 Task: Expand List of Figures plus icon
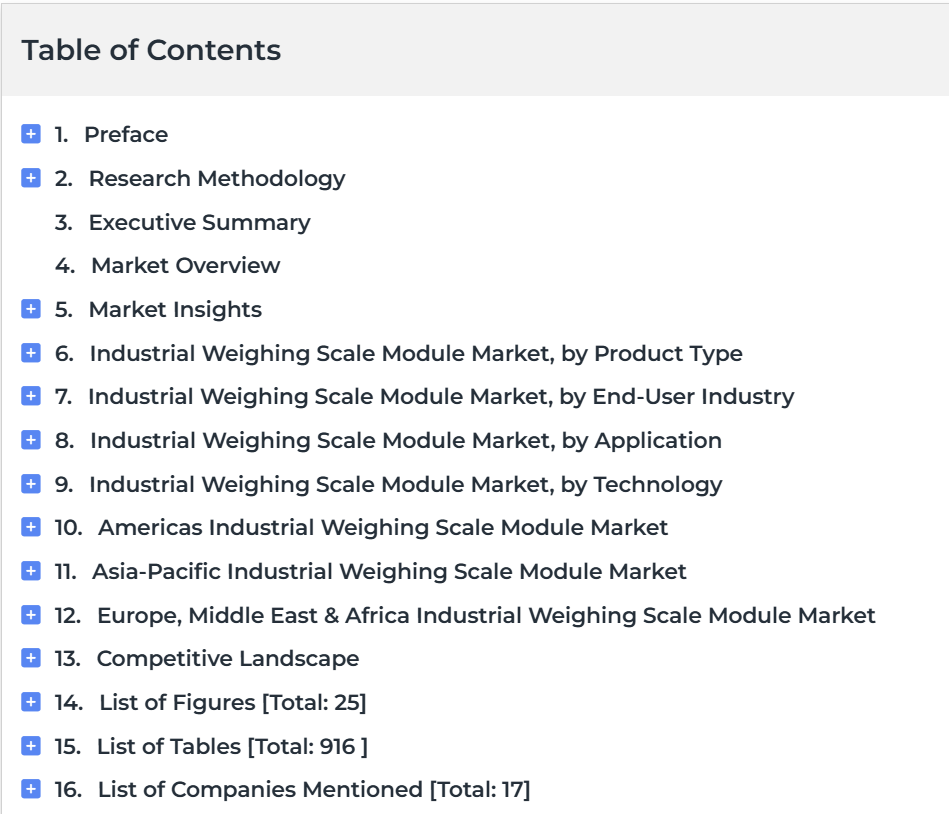[x=31, y=702]
